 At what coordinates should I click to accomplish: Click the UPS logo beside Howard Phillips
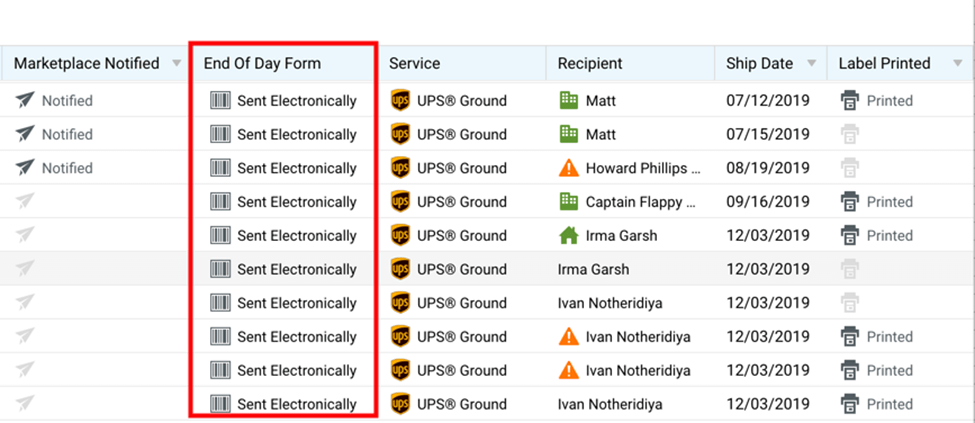[400, 168]
